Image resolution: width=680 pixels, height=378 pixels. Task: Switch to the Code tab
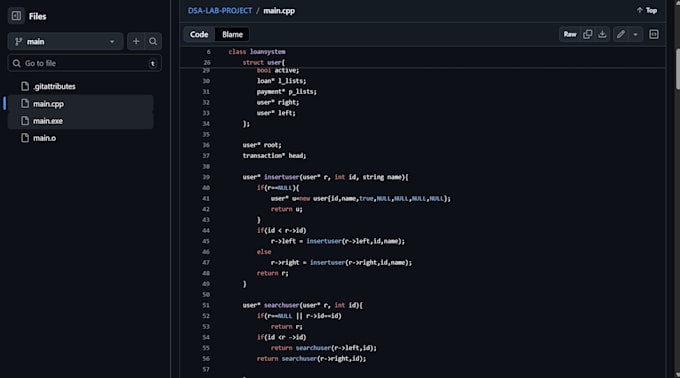point(199,34)
